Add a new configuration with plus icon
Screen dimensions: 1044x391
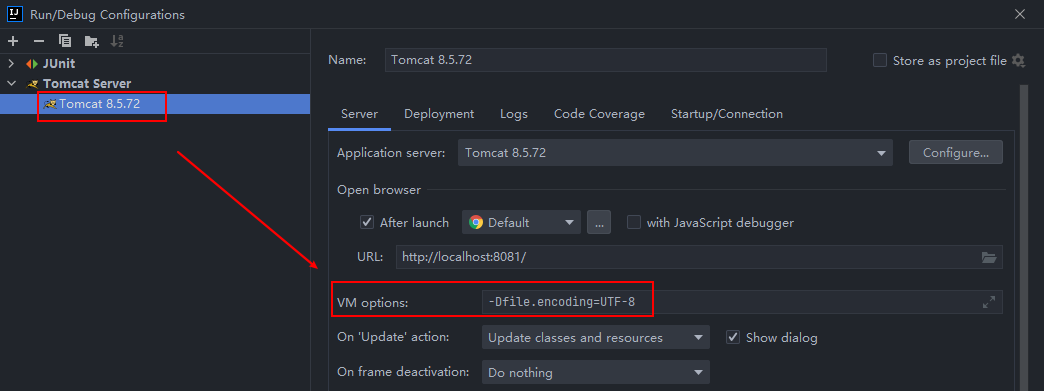point(13,41)
